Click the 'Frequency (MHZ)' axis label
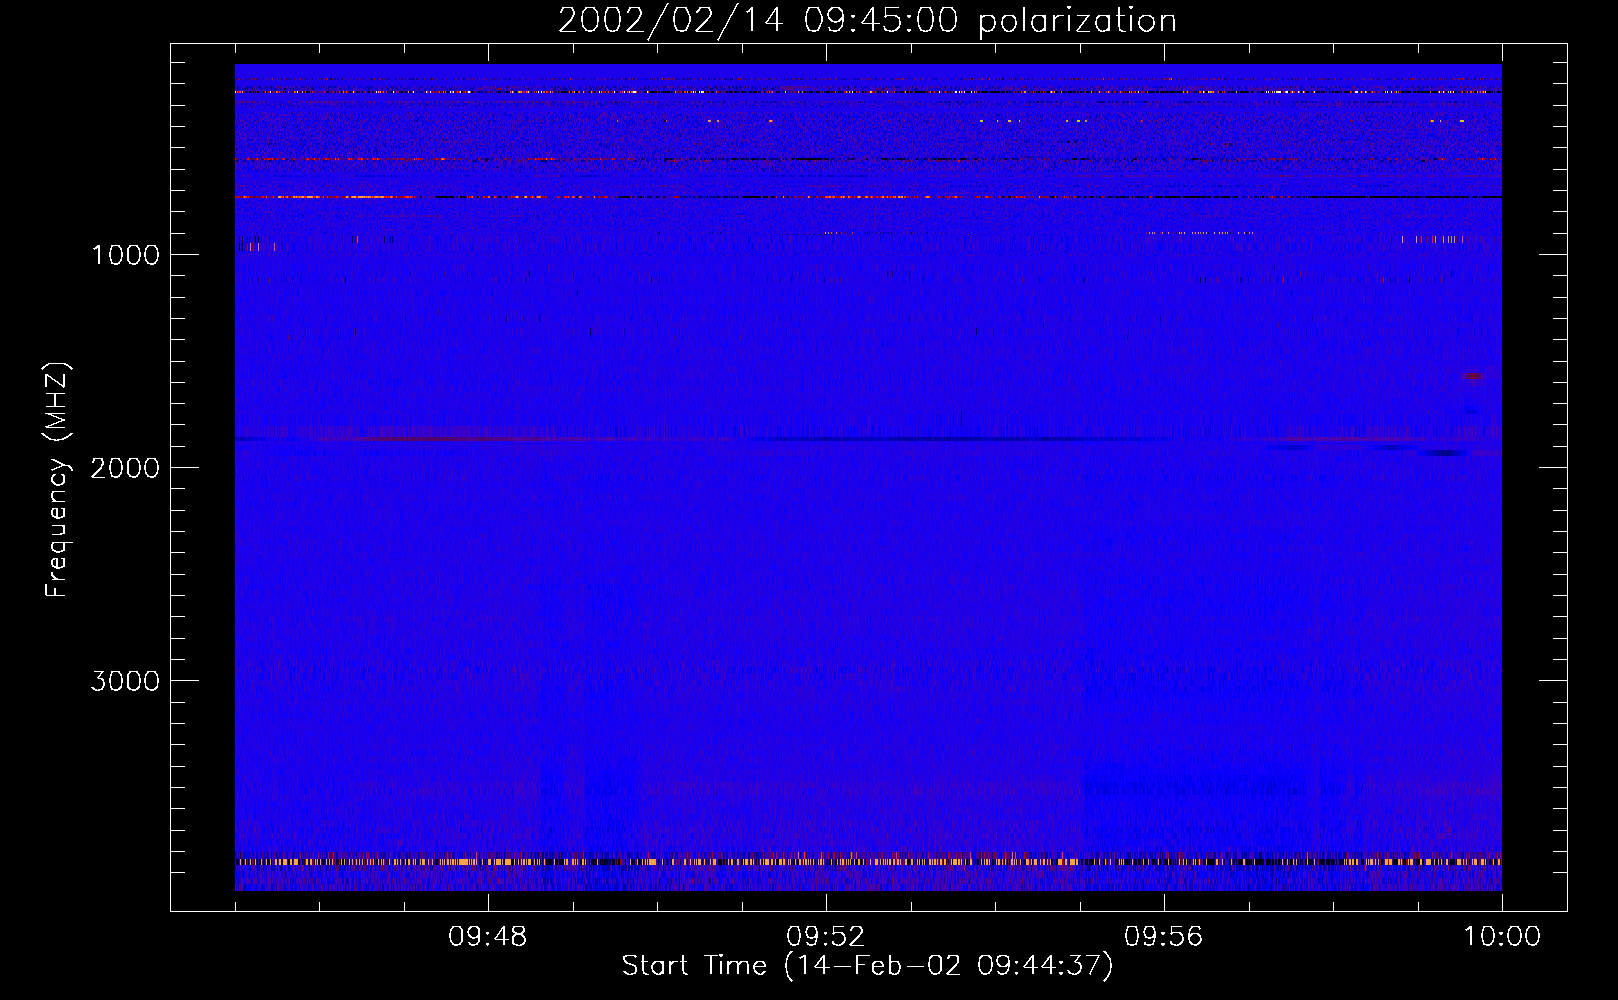Image resolution: width=1618 pixels, height=1000 pixels. click(57, 480)
